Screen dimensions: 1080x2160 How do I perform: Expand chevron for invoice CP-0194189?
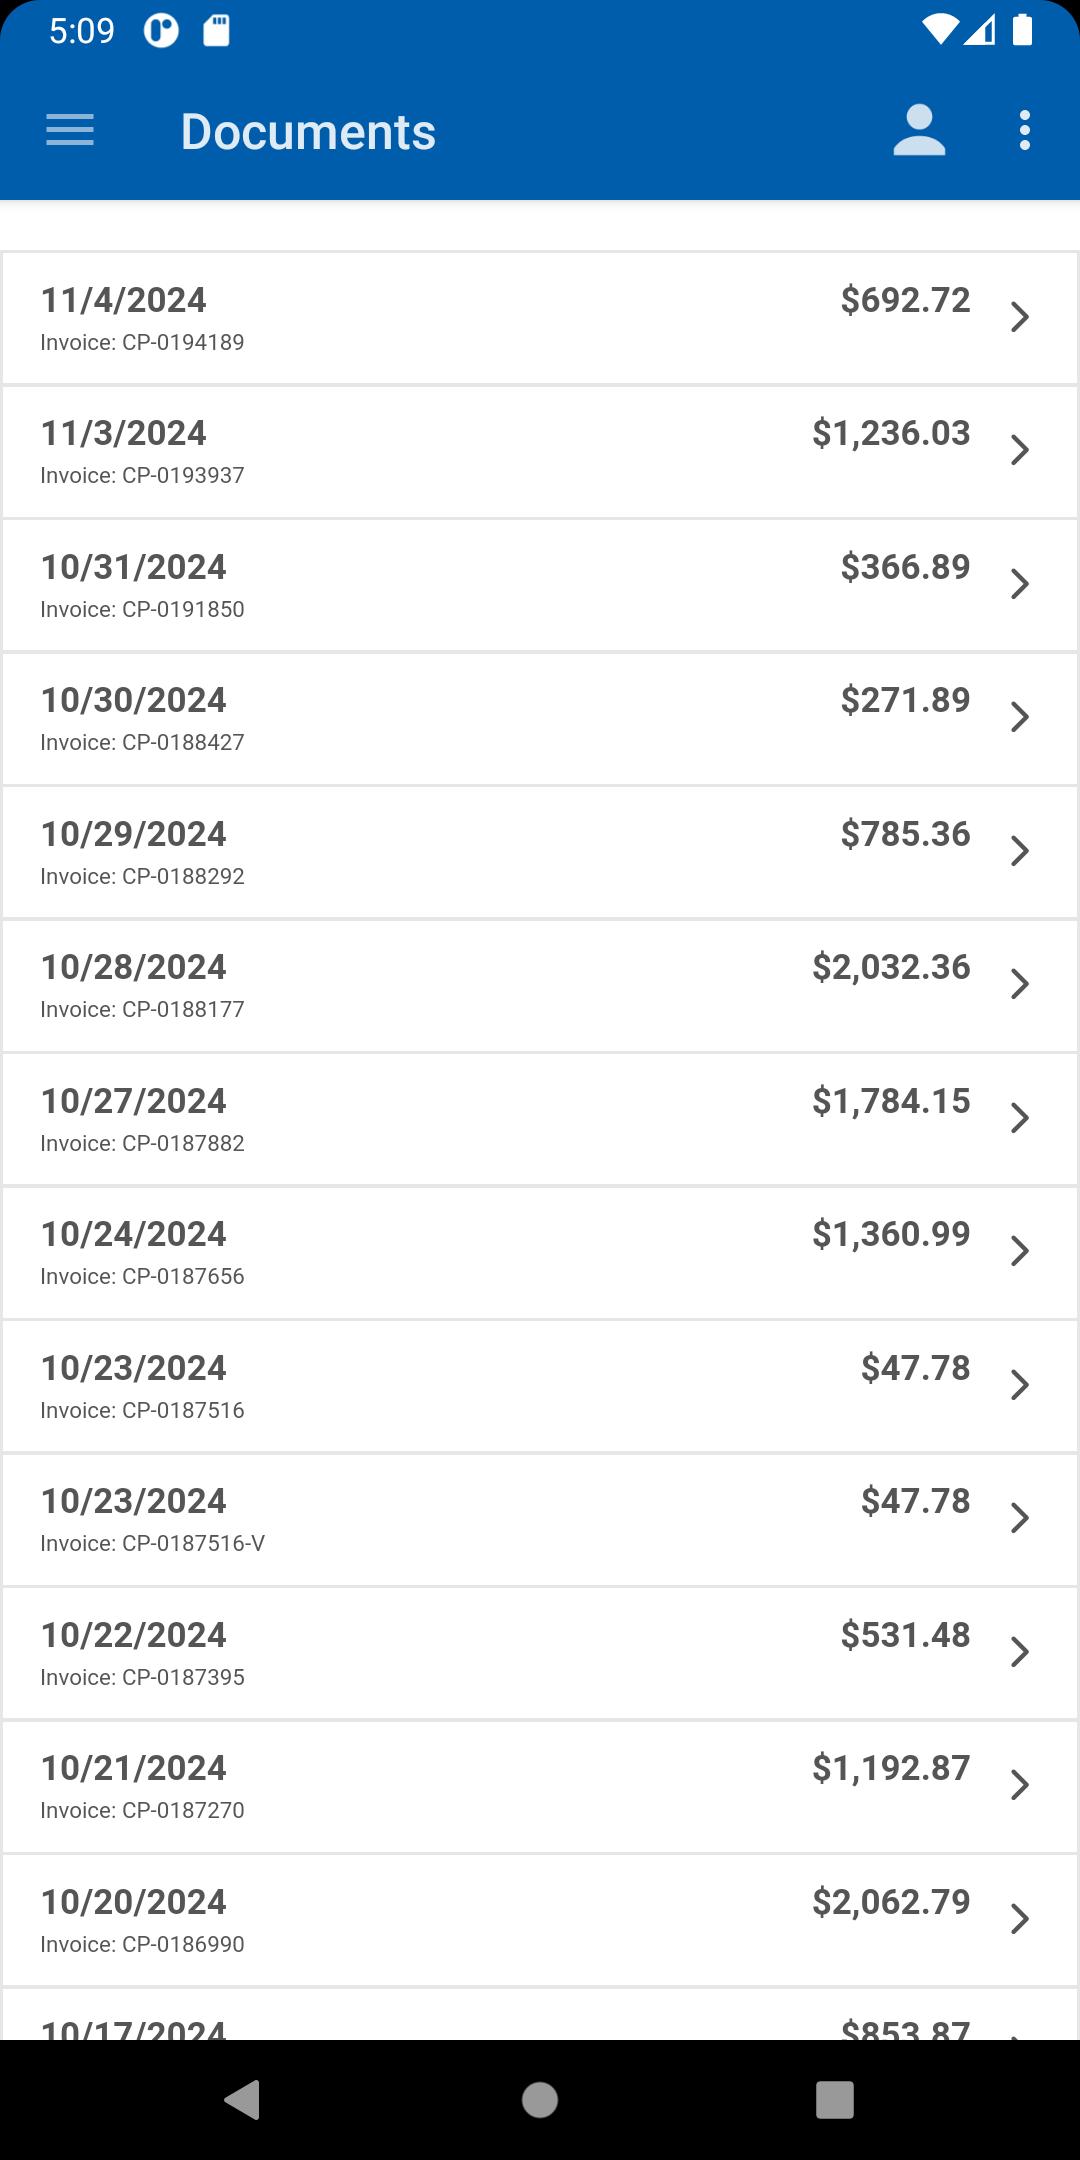pos(1020,317)
